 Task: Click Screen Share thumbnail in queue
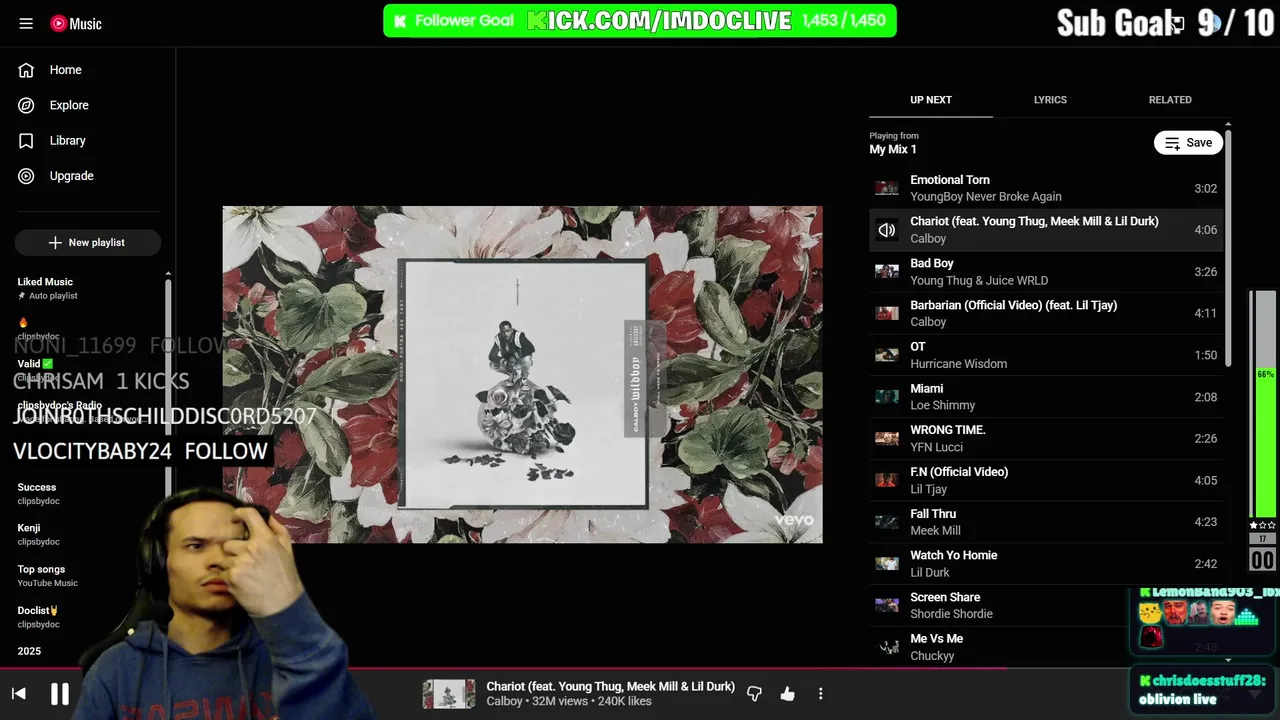click(887, 605)
